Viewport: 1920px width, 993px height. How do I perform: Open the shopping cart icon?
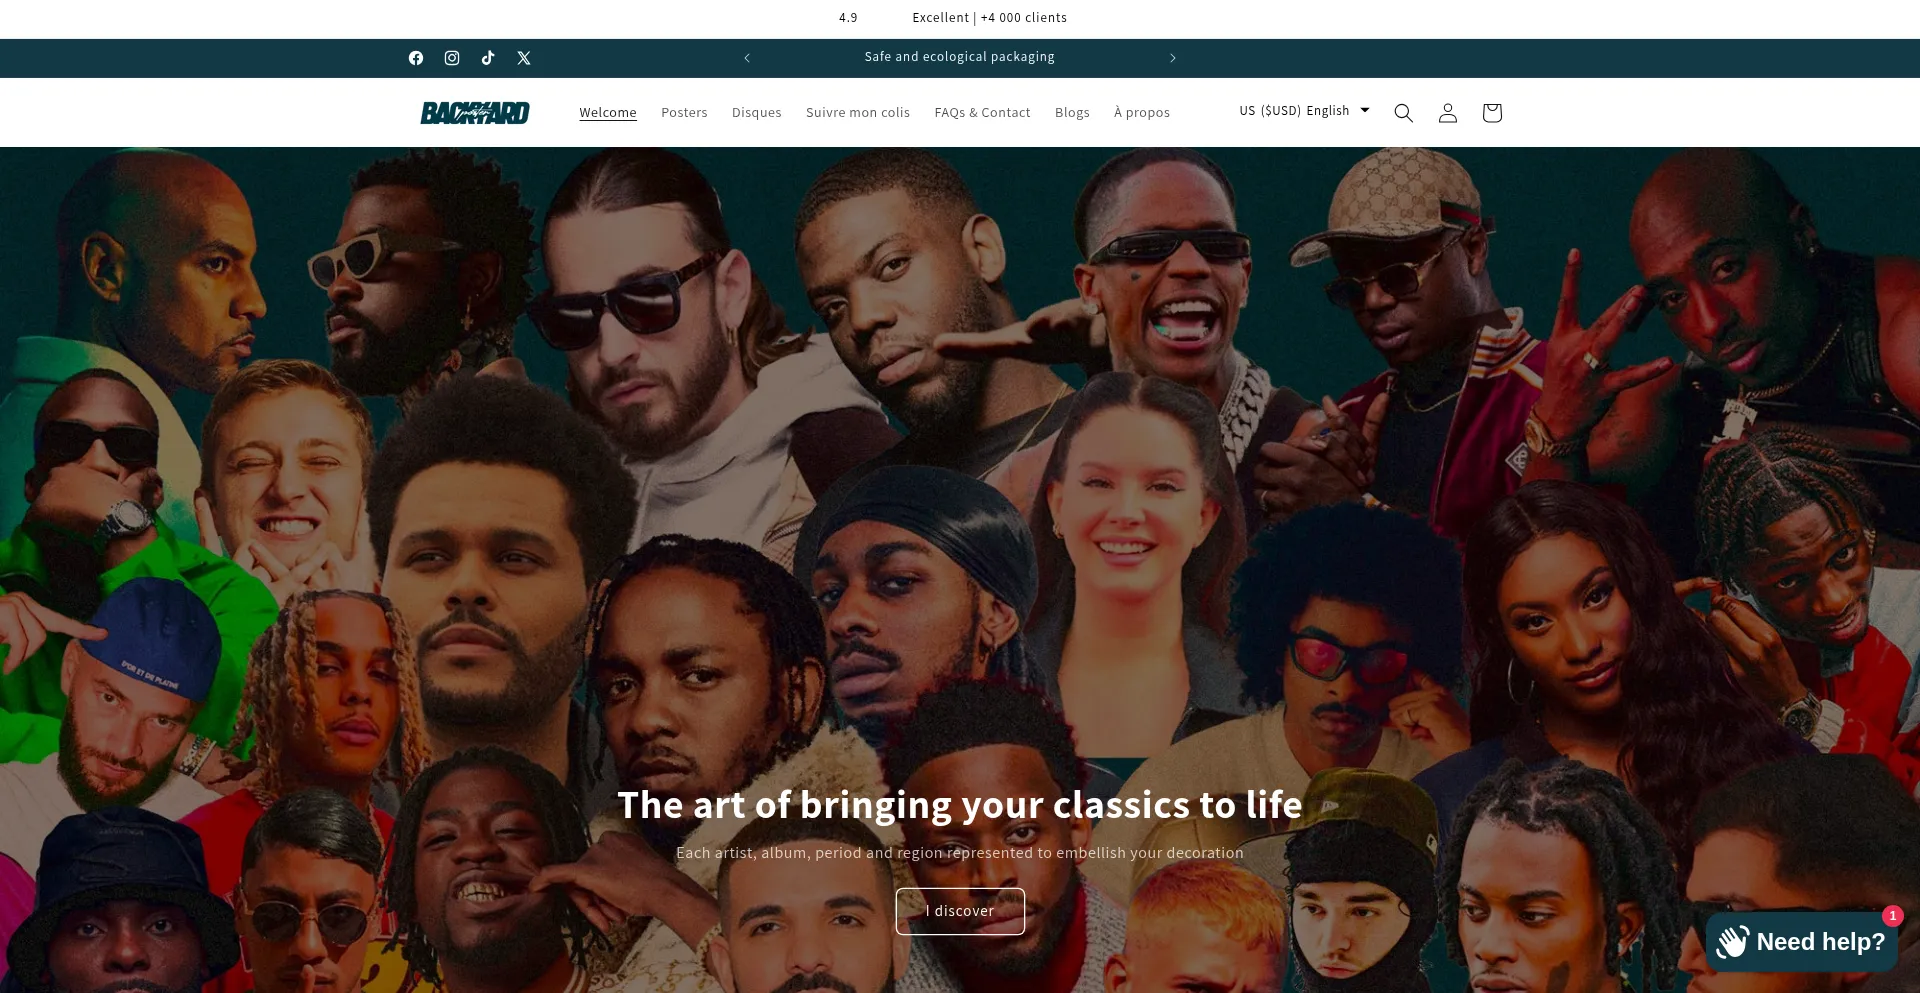tap(1492, 113)
